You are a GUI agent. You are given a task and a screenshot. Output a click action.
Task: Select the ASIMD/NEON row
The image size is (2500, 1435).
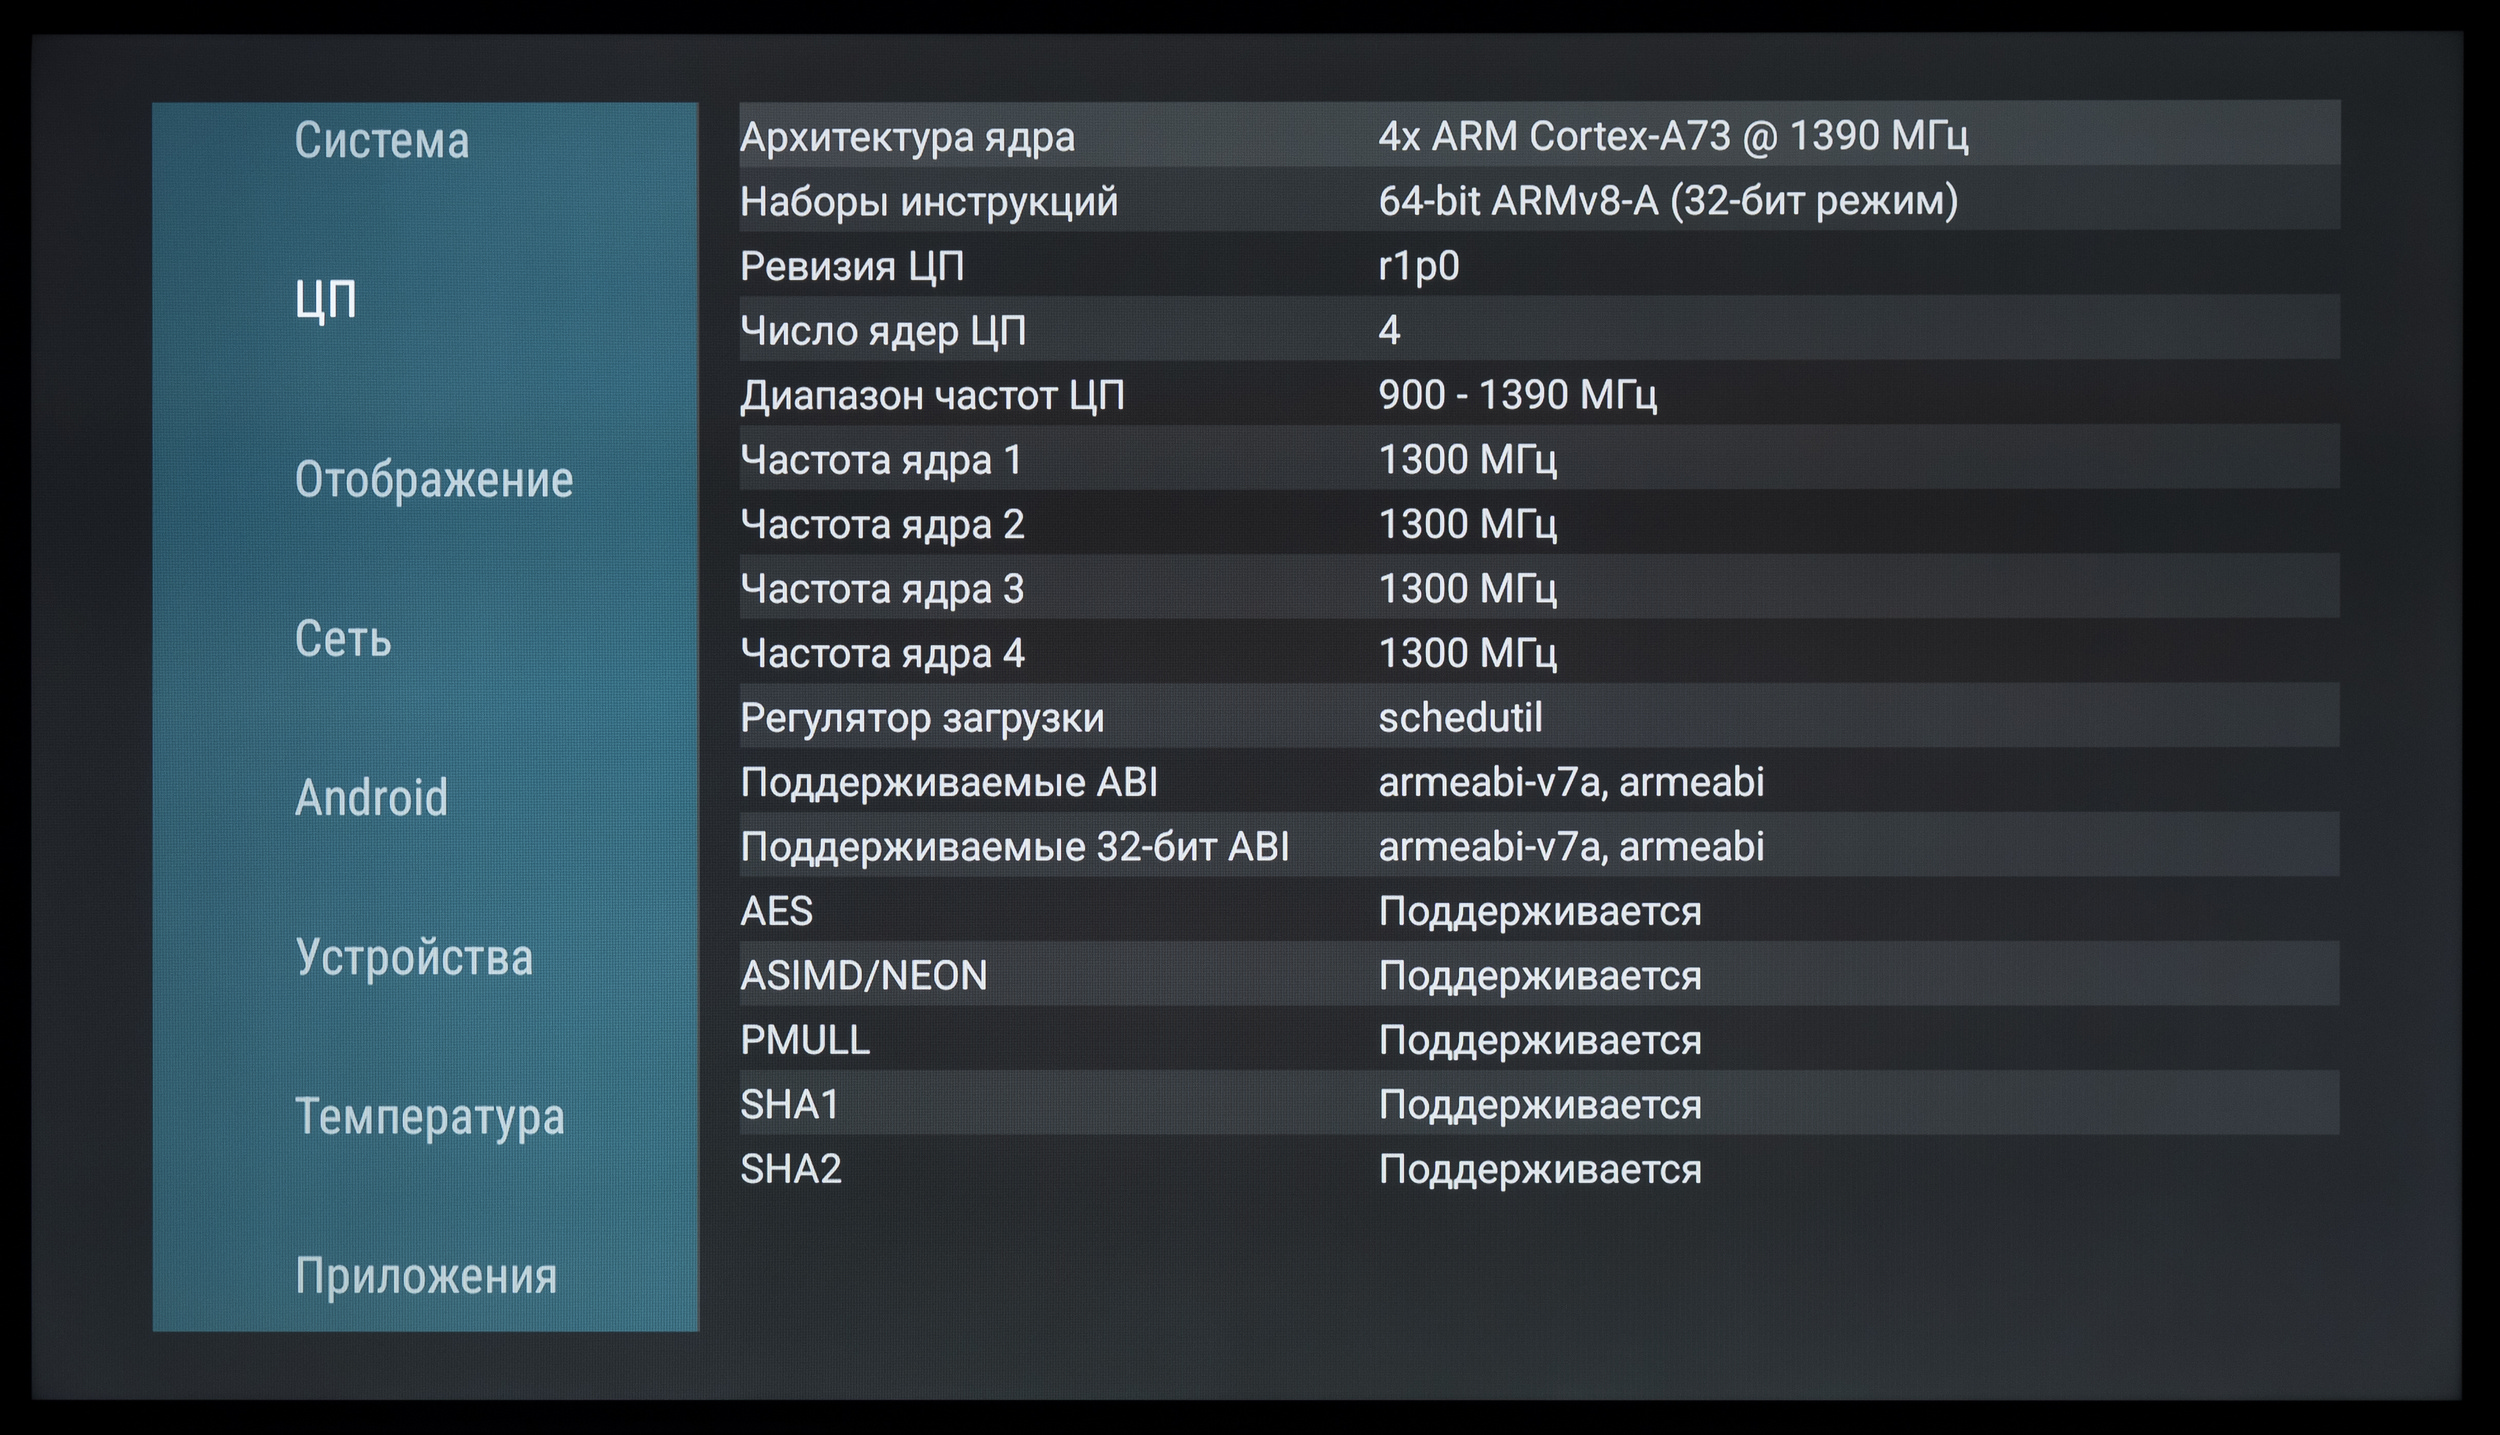coord(1538,975)
